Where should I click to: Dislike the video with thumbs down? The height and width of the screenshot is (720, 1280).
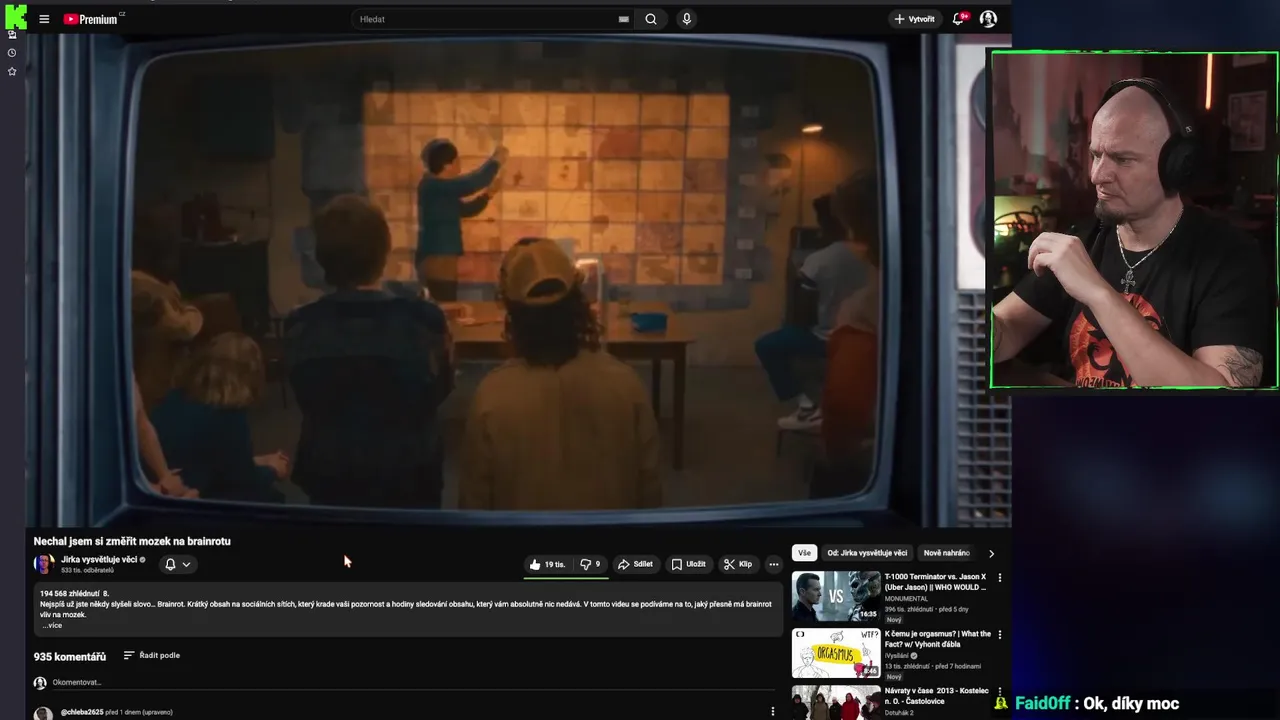click(x=590, y=564)
